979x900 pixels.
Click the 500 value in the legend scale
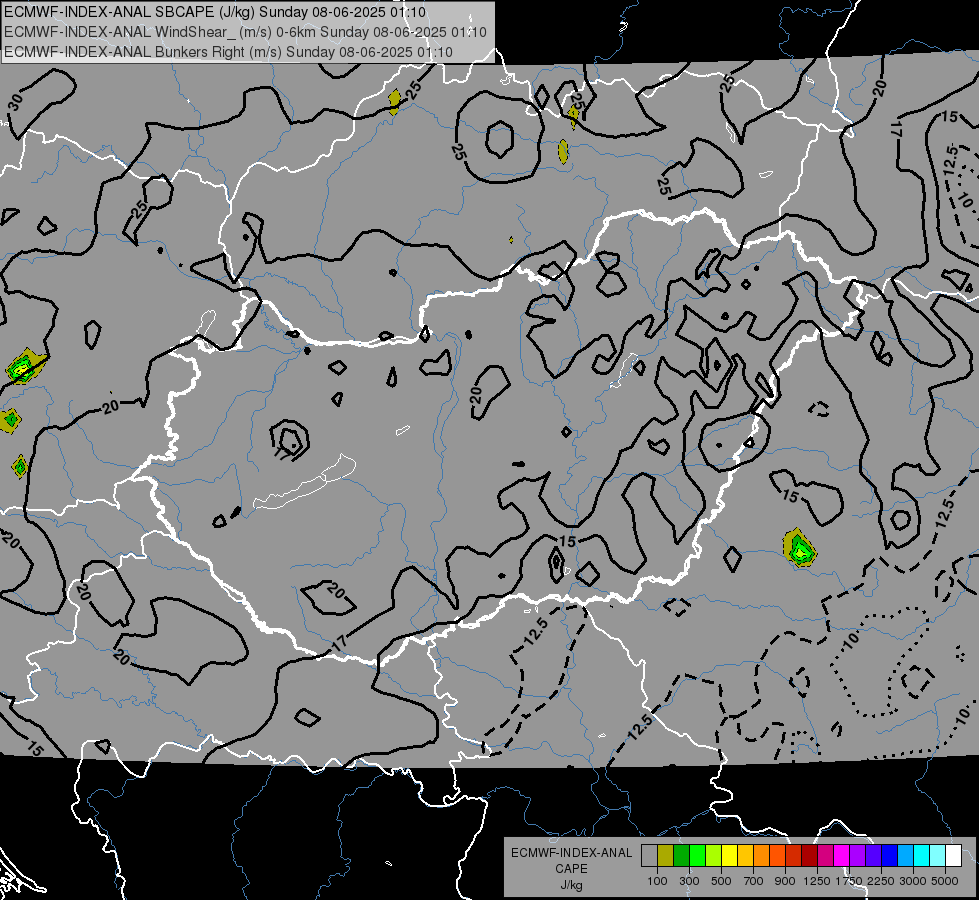pyautogui.click(x=721, y=881)
